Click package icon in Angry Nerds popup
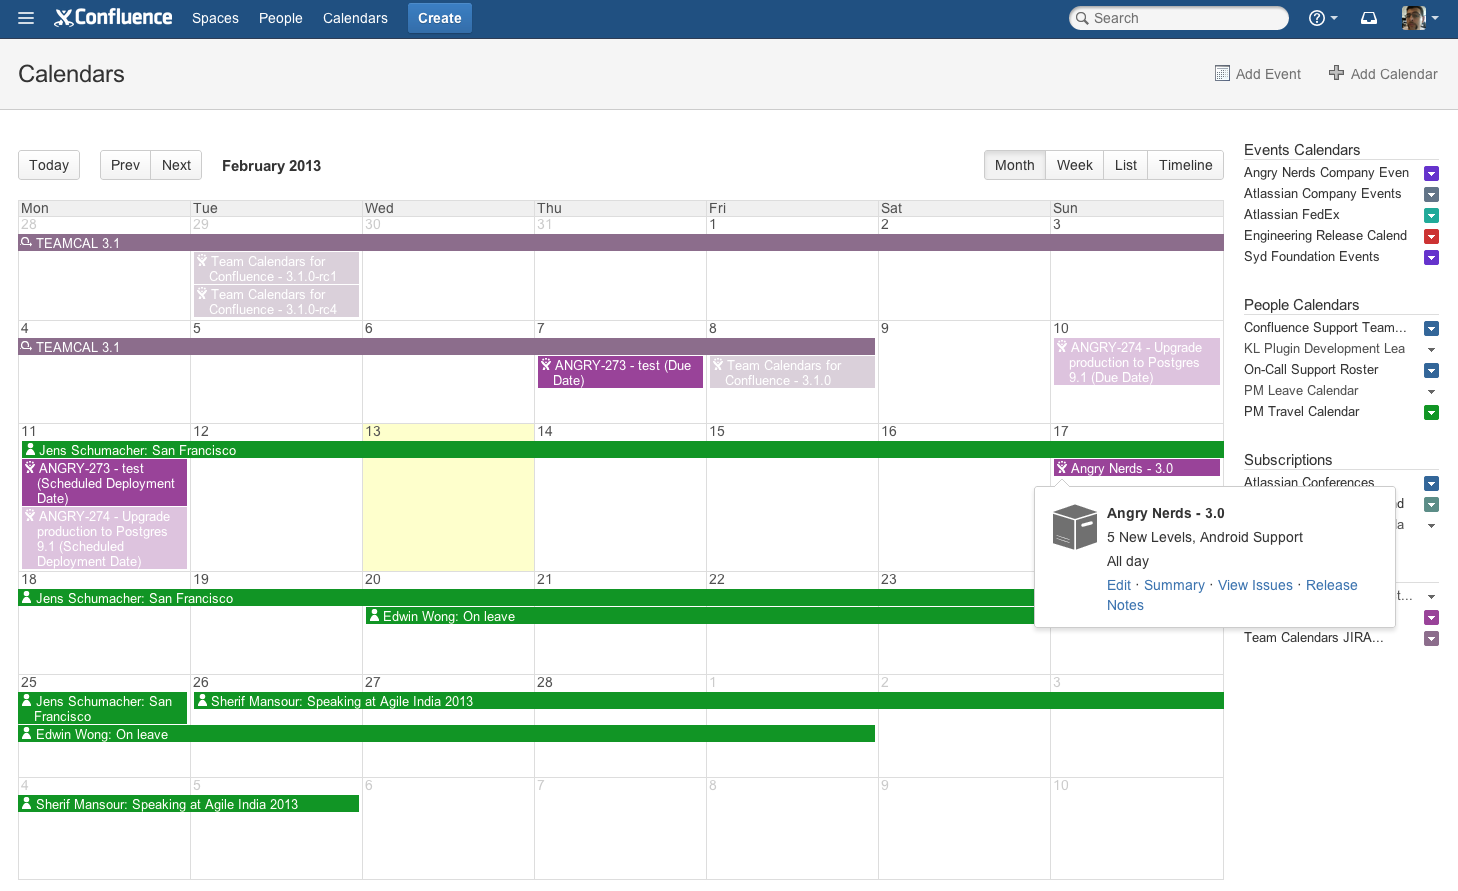The width and height of the screenshot is (1458, 891). pos(1075,527)
